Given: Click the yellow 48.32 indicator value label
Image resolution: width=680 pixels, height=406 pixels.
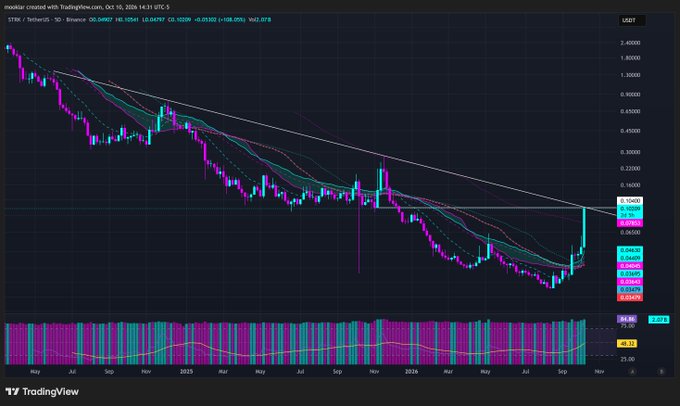Looking at the screenshot, I should click(627, 344).
